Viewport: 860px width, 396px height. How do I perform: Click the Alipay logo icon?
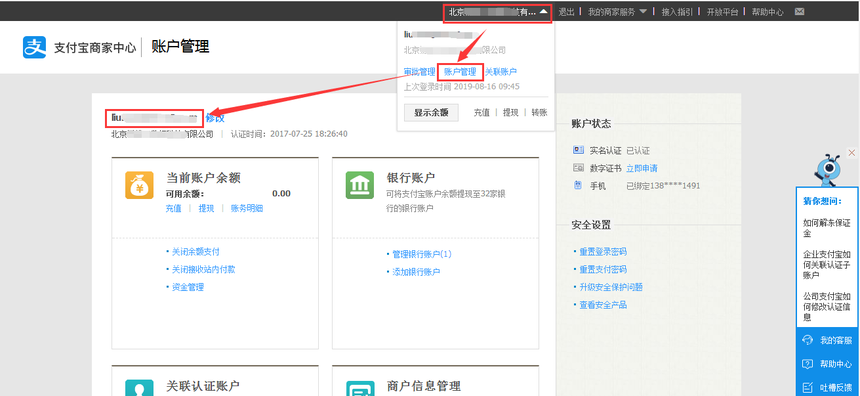[34, 47]
